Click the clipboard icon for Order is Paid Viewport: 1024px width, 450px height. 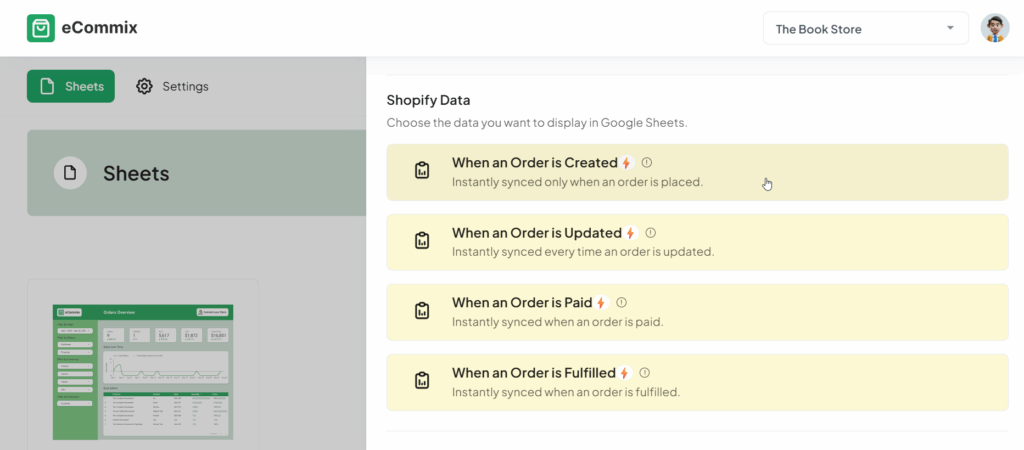423,311
